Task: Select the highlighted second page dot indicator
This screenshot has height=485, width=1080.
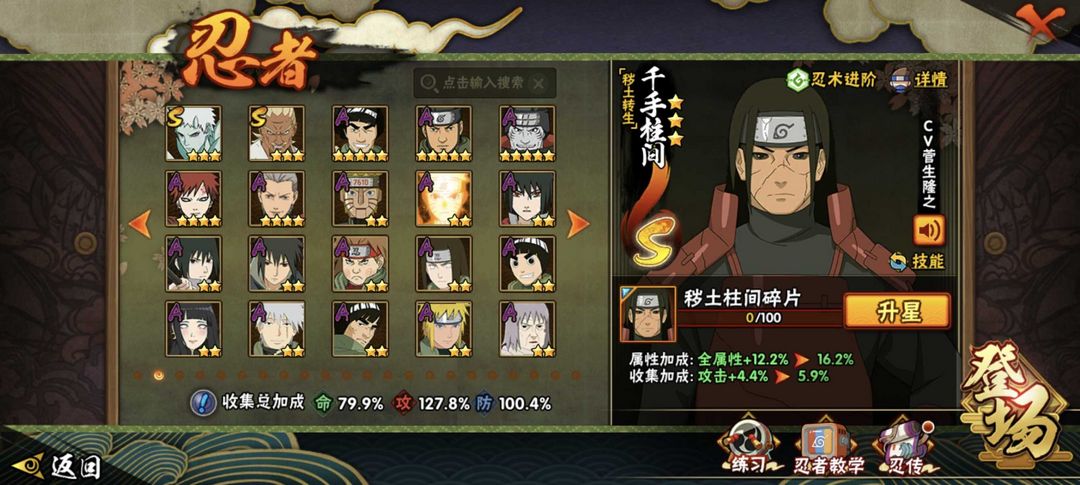Action: (x=159, y=375)
